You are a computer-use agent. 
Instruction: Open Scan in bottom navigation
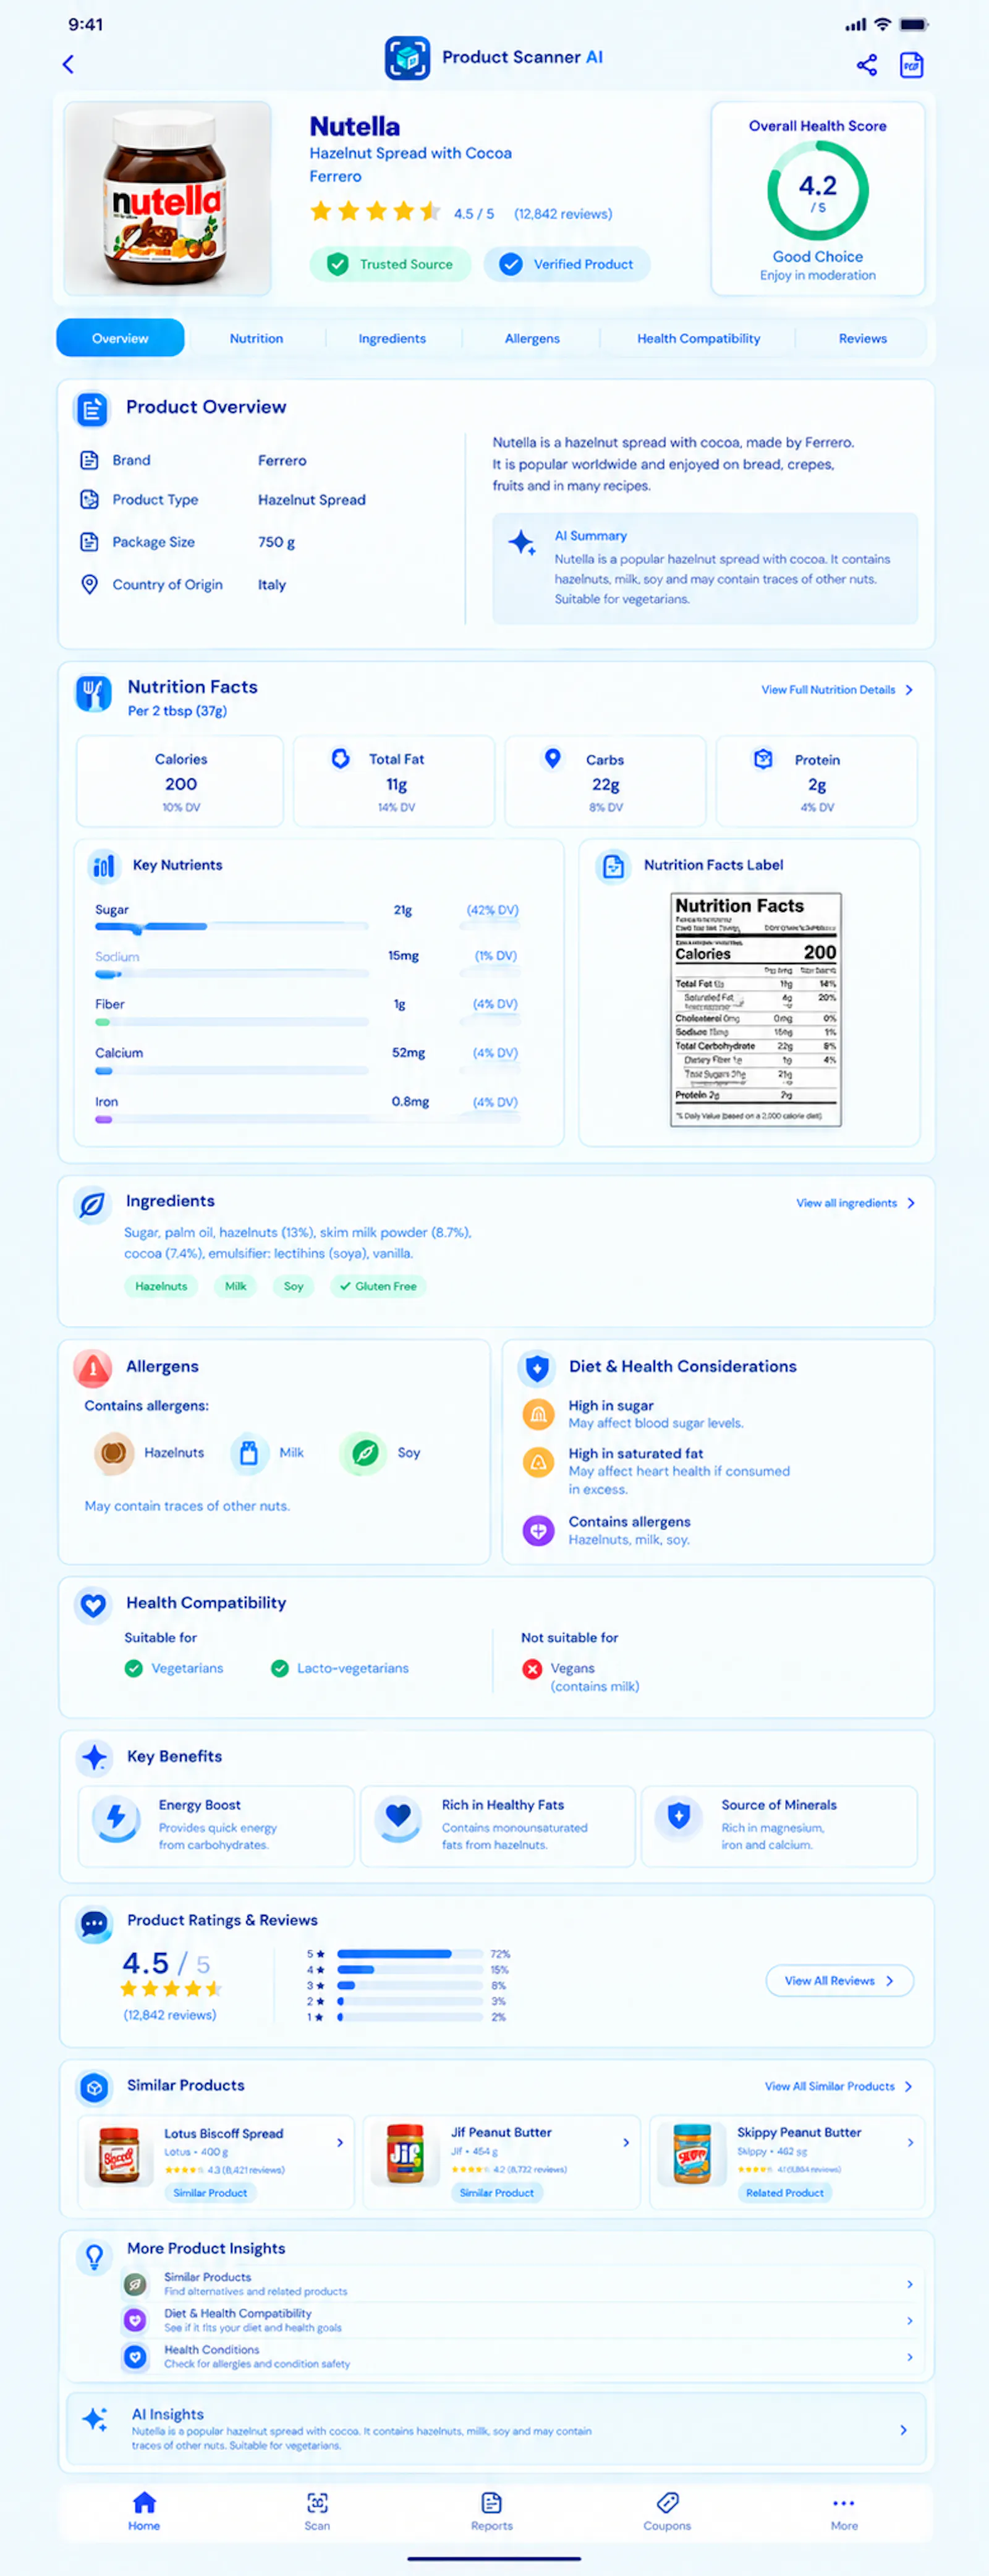coord(317,2511)
